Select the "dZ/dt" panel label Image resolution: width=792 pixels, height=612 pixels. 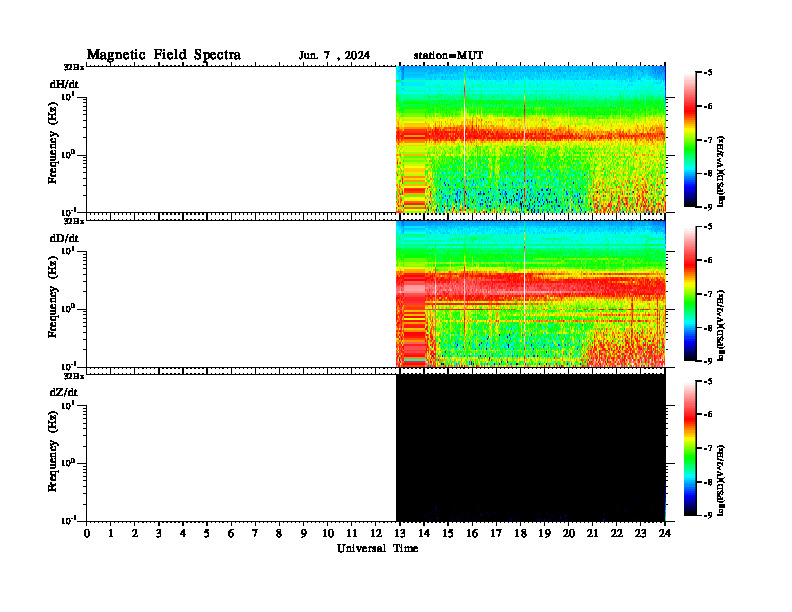[x=64, y=392]
